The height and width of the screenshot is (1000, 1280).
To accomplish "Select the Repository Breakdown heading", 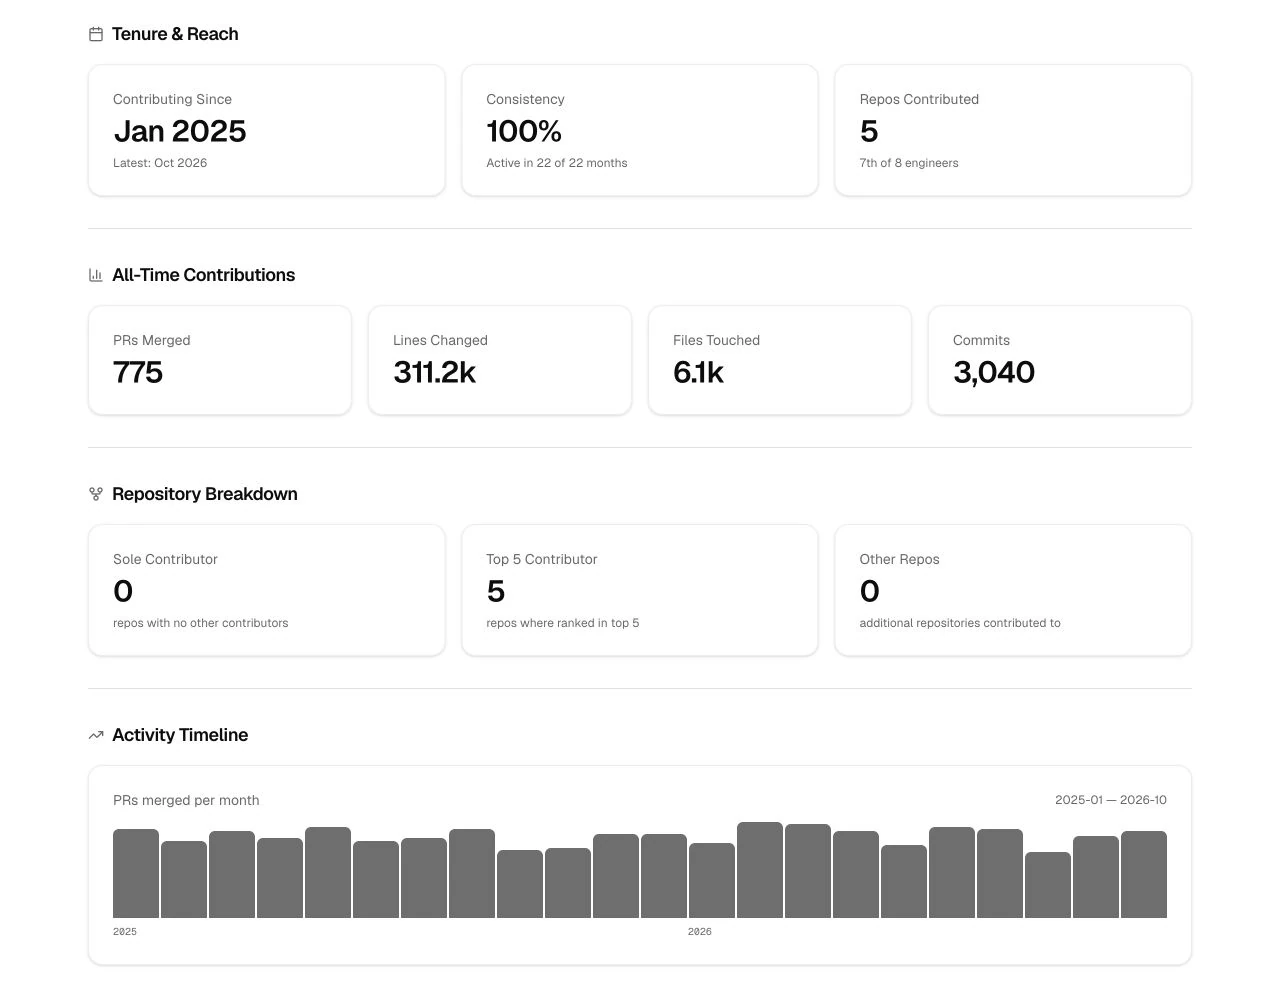I will coord(204,494).
